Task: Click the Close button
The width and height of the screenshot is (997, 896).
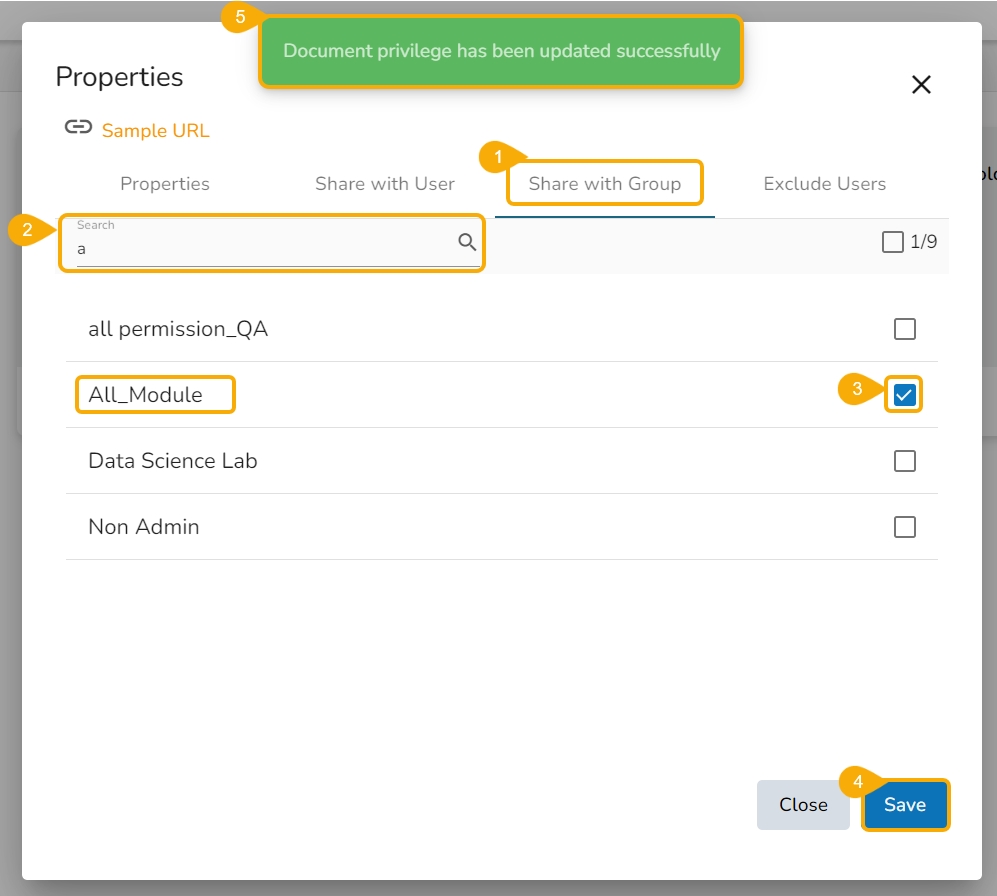Action: 803,805
